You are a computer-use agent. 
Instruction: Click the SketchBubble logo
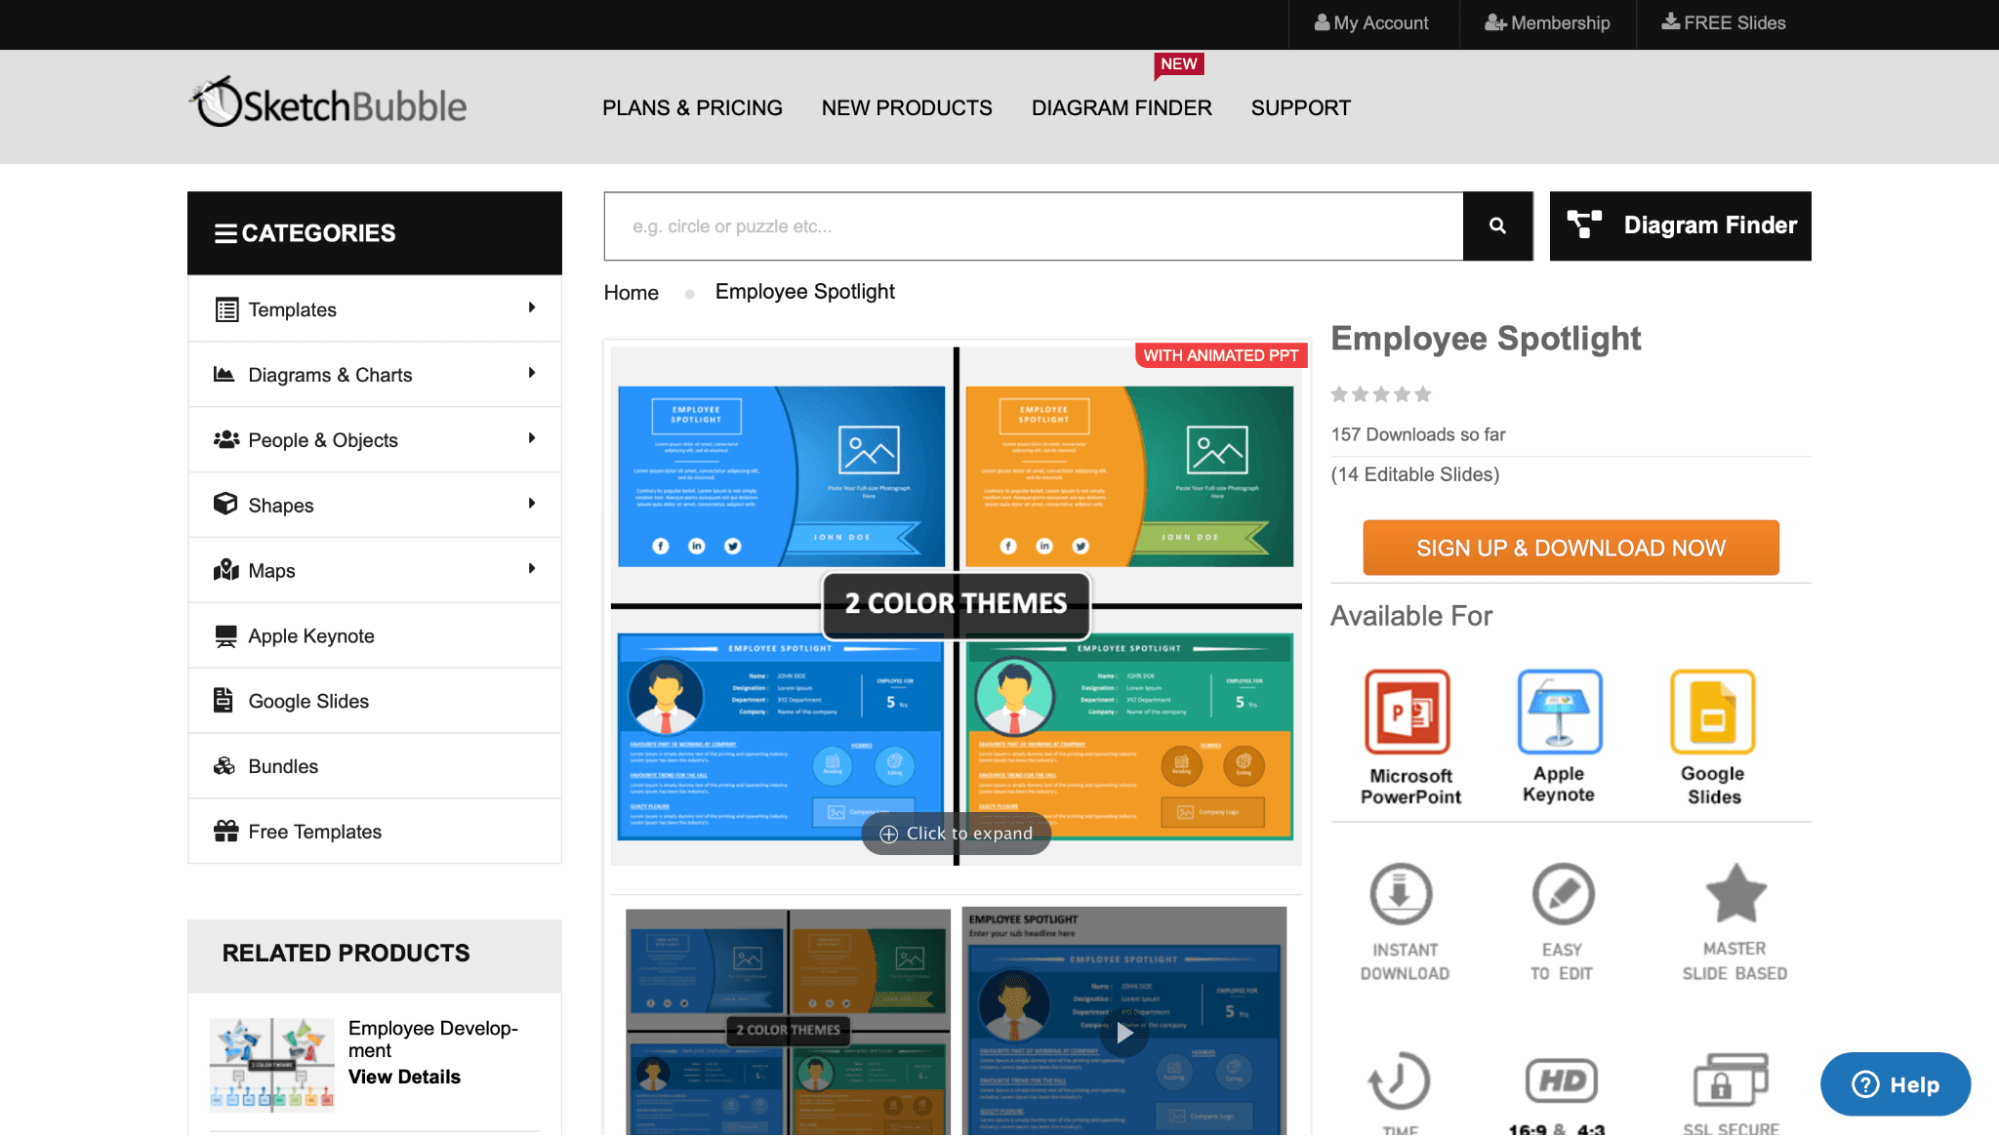click(x=328, y=104)
